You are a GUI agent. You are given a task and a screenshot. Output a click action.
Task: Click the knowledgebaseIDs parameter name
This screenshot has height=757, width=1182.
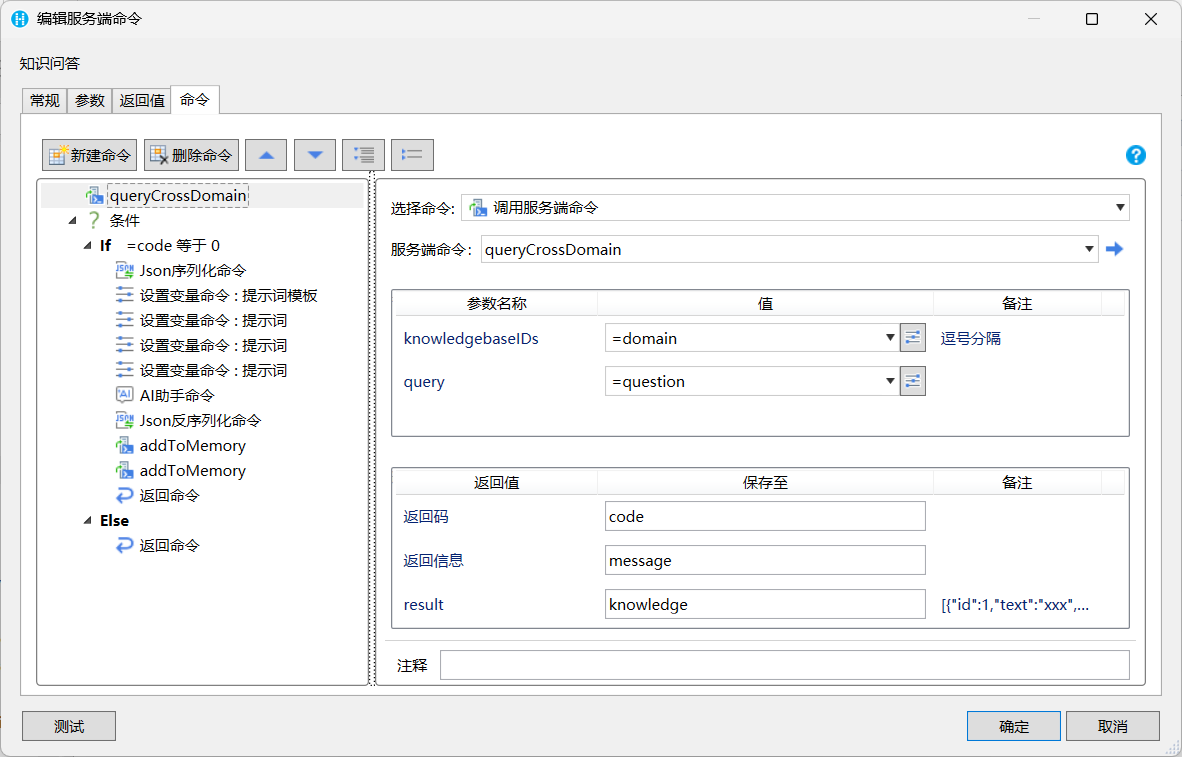pos(471,339)
